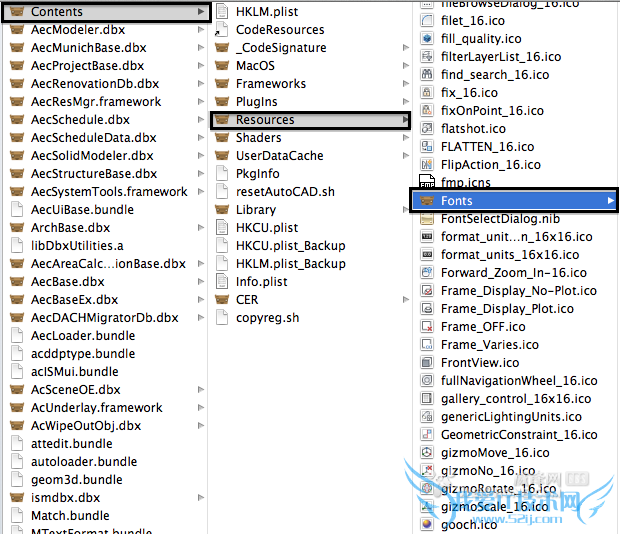
Task: Click the format_units_16x16.ico icon
Action: click(x=427, y=254)
